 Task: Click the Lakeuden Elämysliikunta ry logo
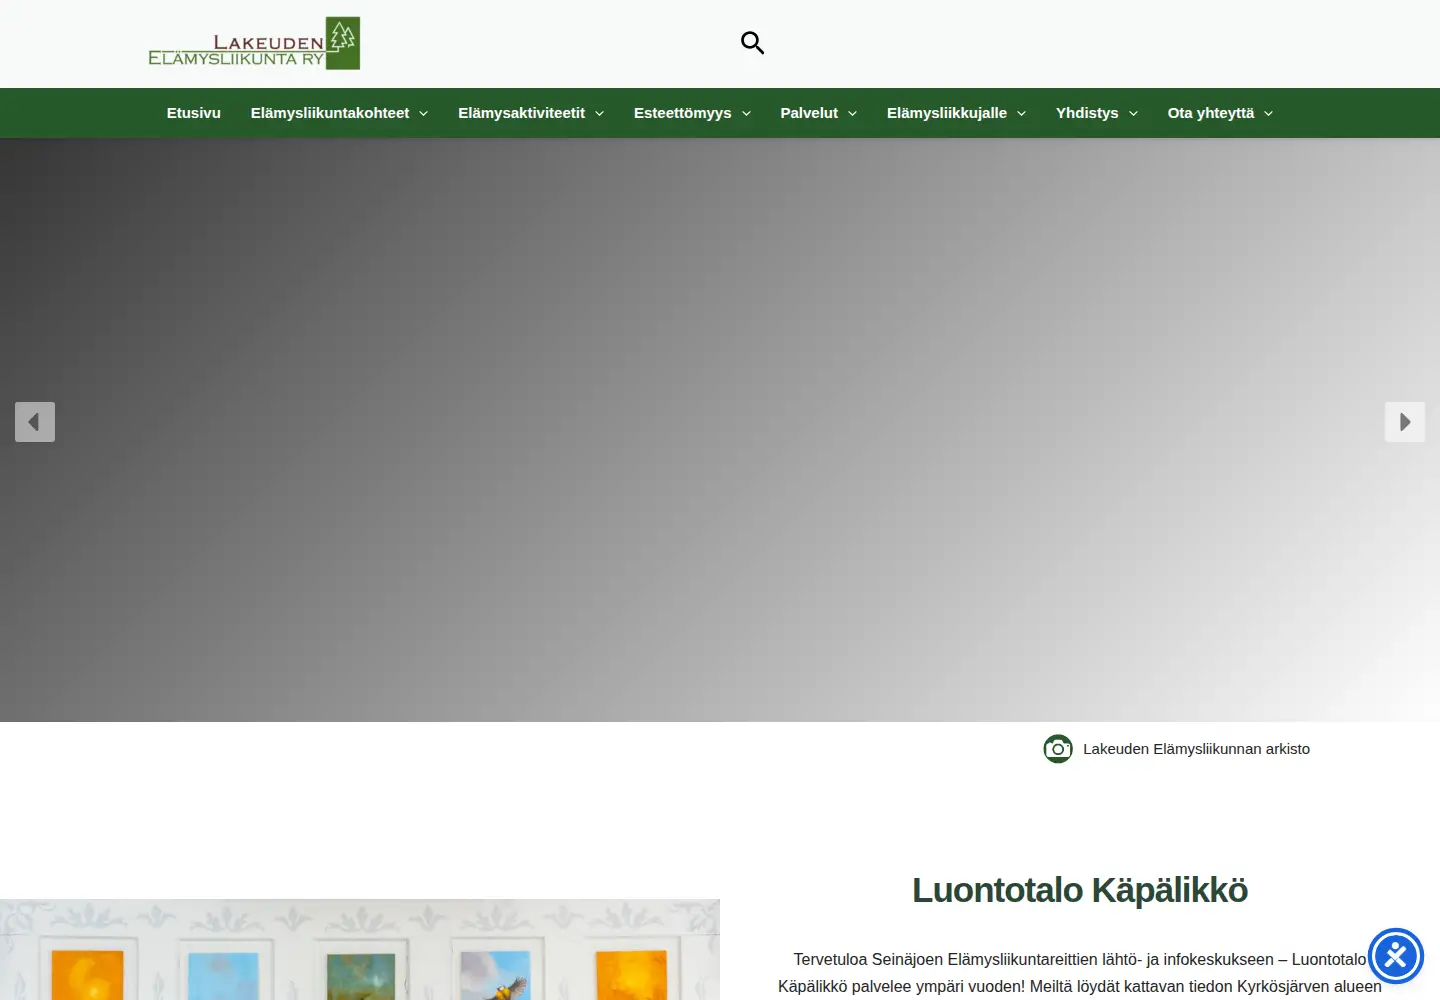(x=254, y=43)
